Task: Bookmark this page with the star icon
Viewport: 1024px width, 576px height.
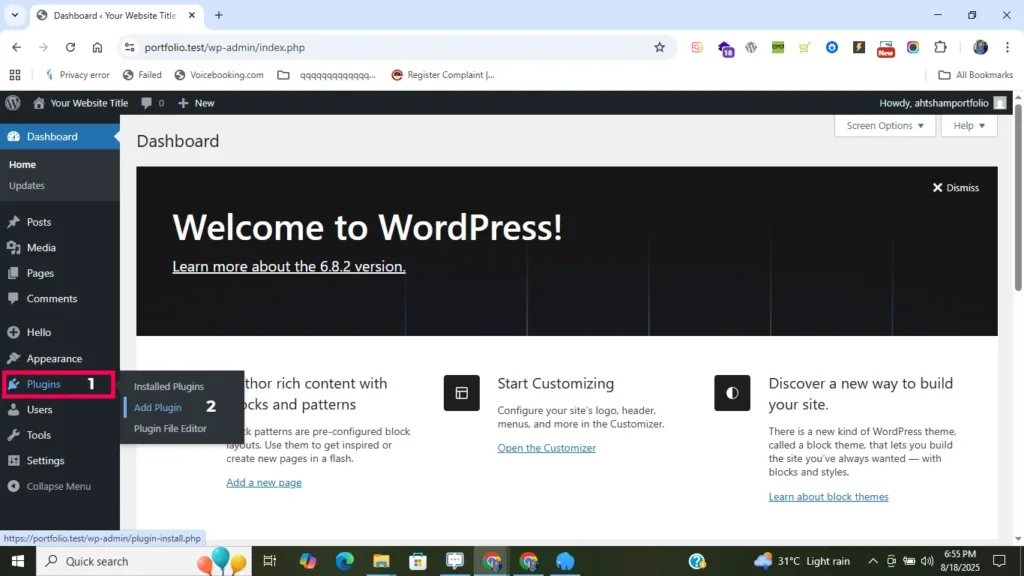Action: [x=659, y=47]
